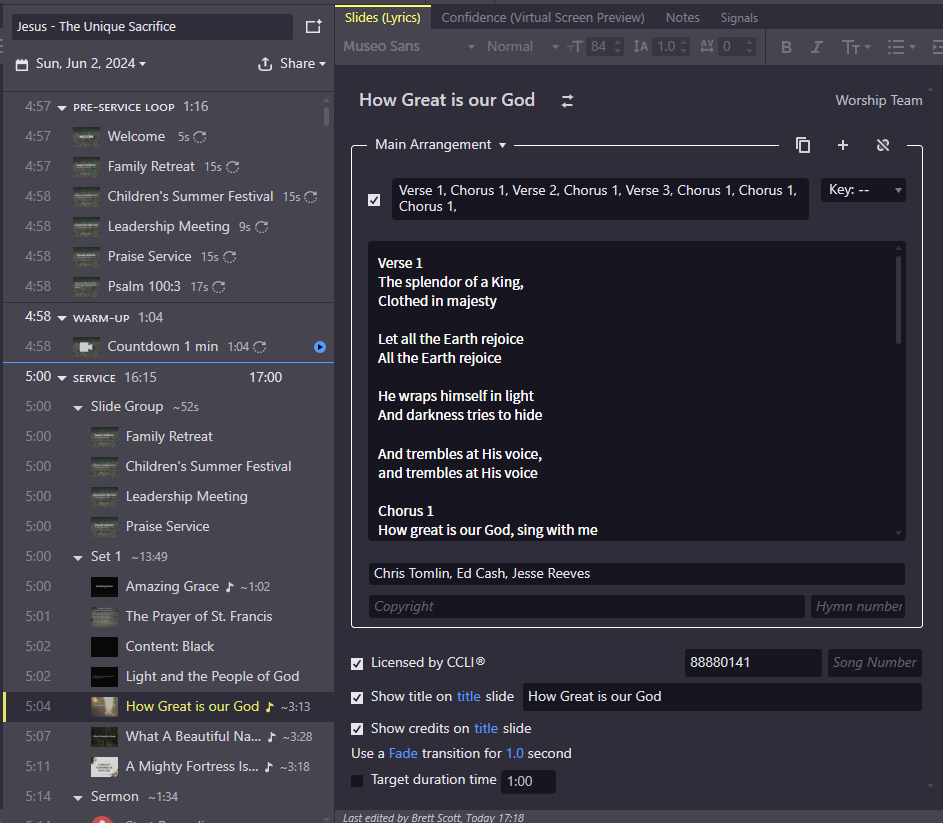This screenshot has height=823, width=943.
Task: Click the new presentation icon beside the title field
Action: tap(313, 26)
